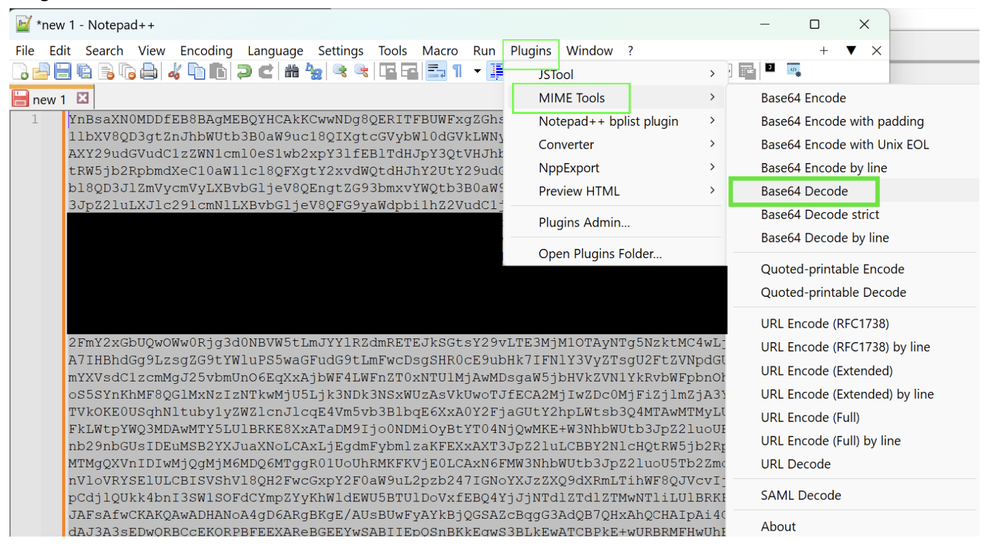Click the Find binoculars icon
The height and width of the screenshot is (555, 1000).
click(x=291, y=71)
